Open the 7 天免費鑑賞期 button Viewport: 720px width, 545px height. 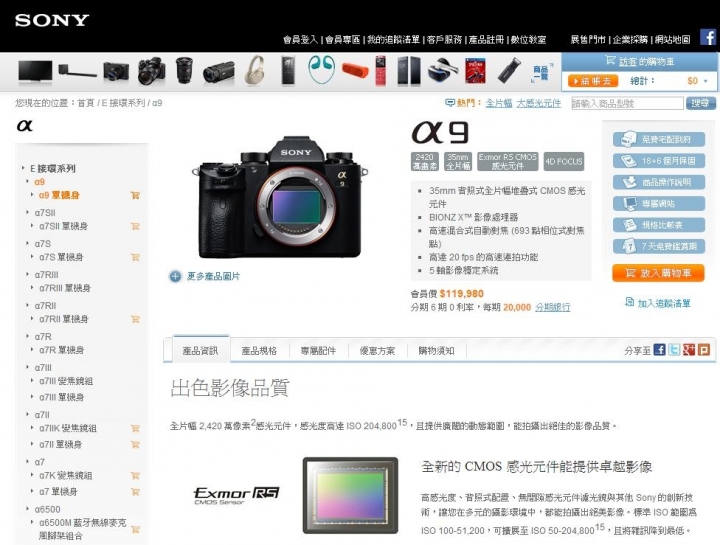(x=659, y=246)
